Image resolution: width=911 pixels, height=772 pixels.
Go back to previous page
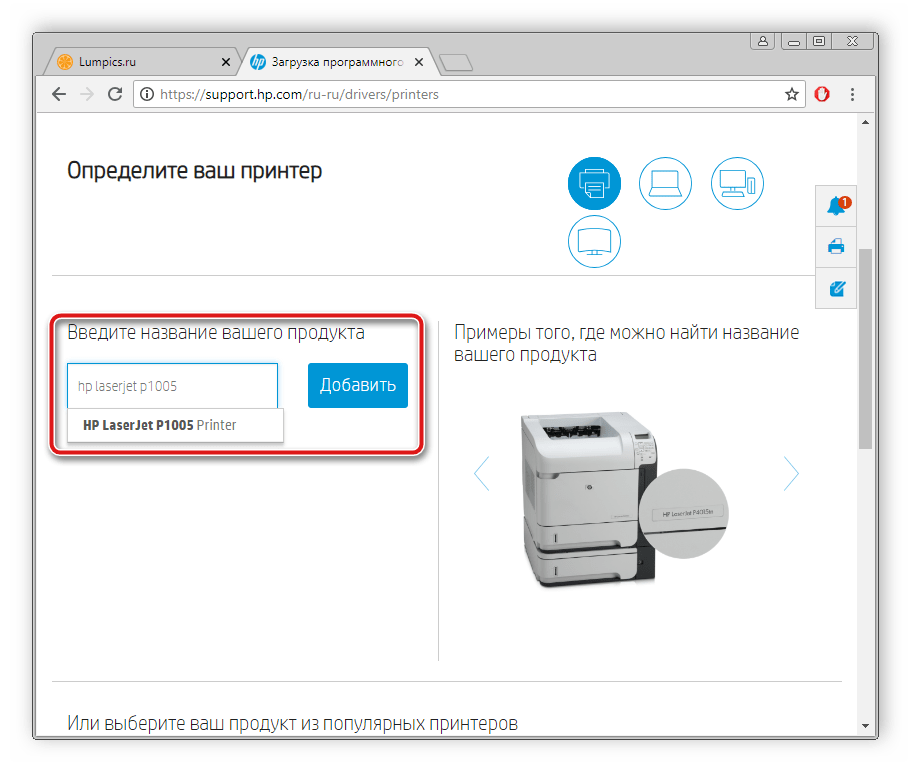59,94
